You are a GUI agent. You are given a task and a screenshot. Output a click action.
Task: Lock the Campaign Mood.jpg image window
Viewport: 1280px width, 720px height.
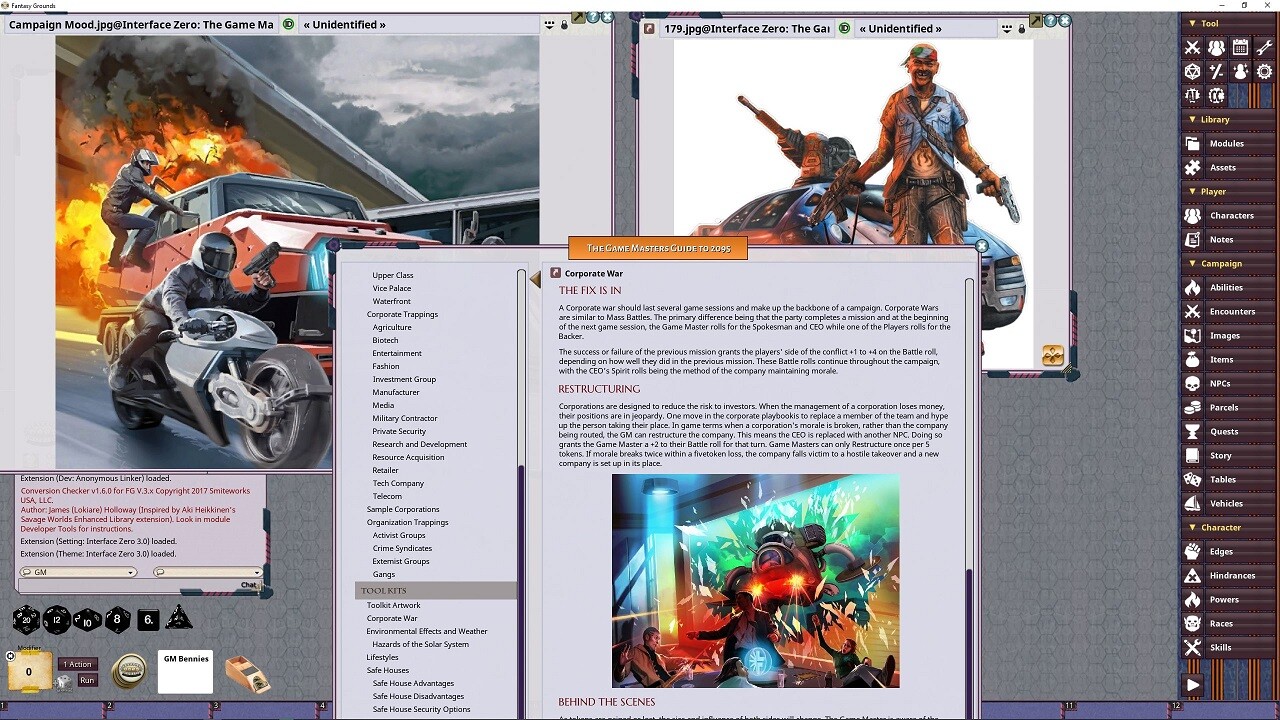(x=564, y=25)
